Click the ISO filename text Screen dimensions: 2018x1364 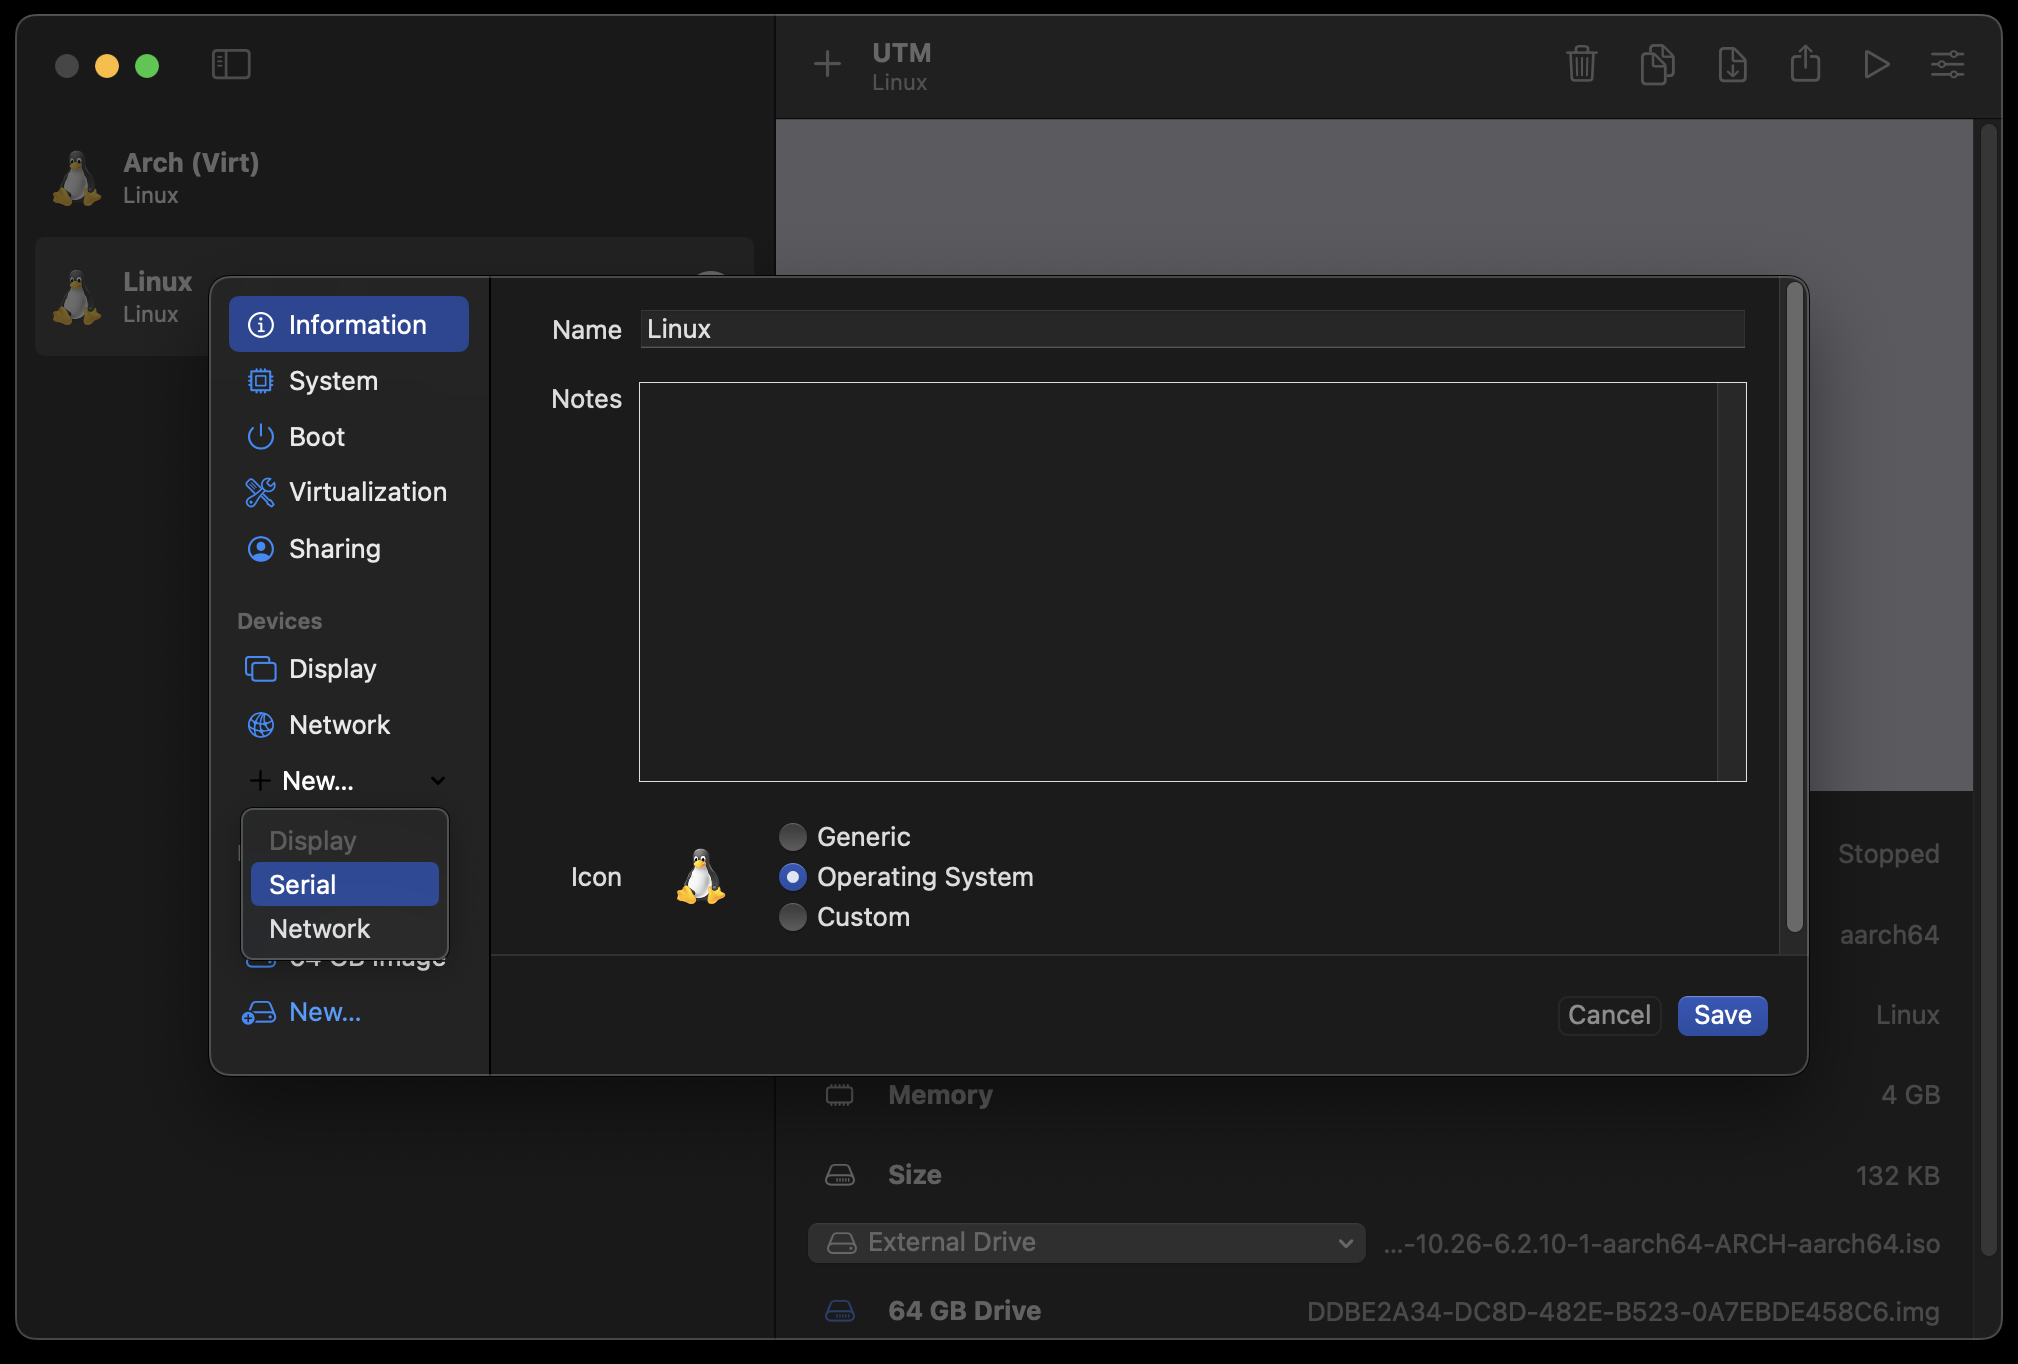pyautogui.click(x=1661, y=1243)
